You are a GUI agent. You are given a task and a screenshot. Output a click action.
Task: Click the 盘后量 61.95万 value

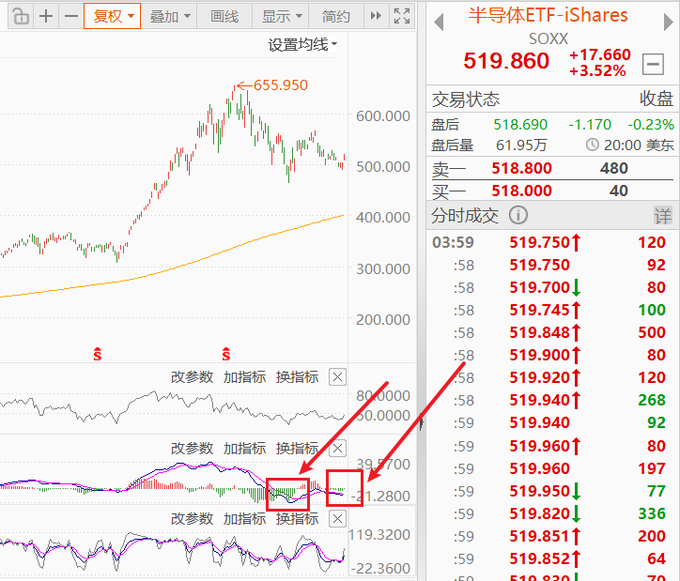[521, 145]
